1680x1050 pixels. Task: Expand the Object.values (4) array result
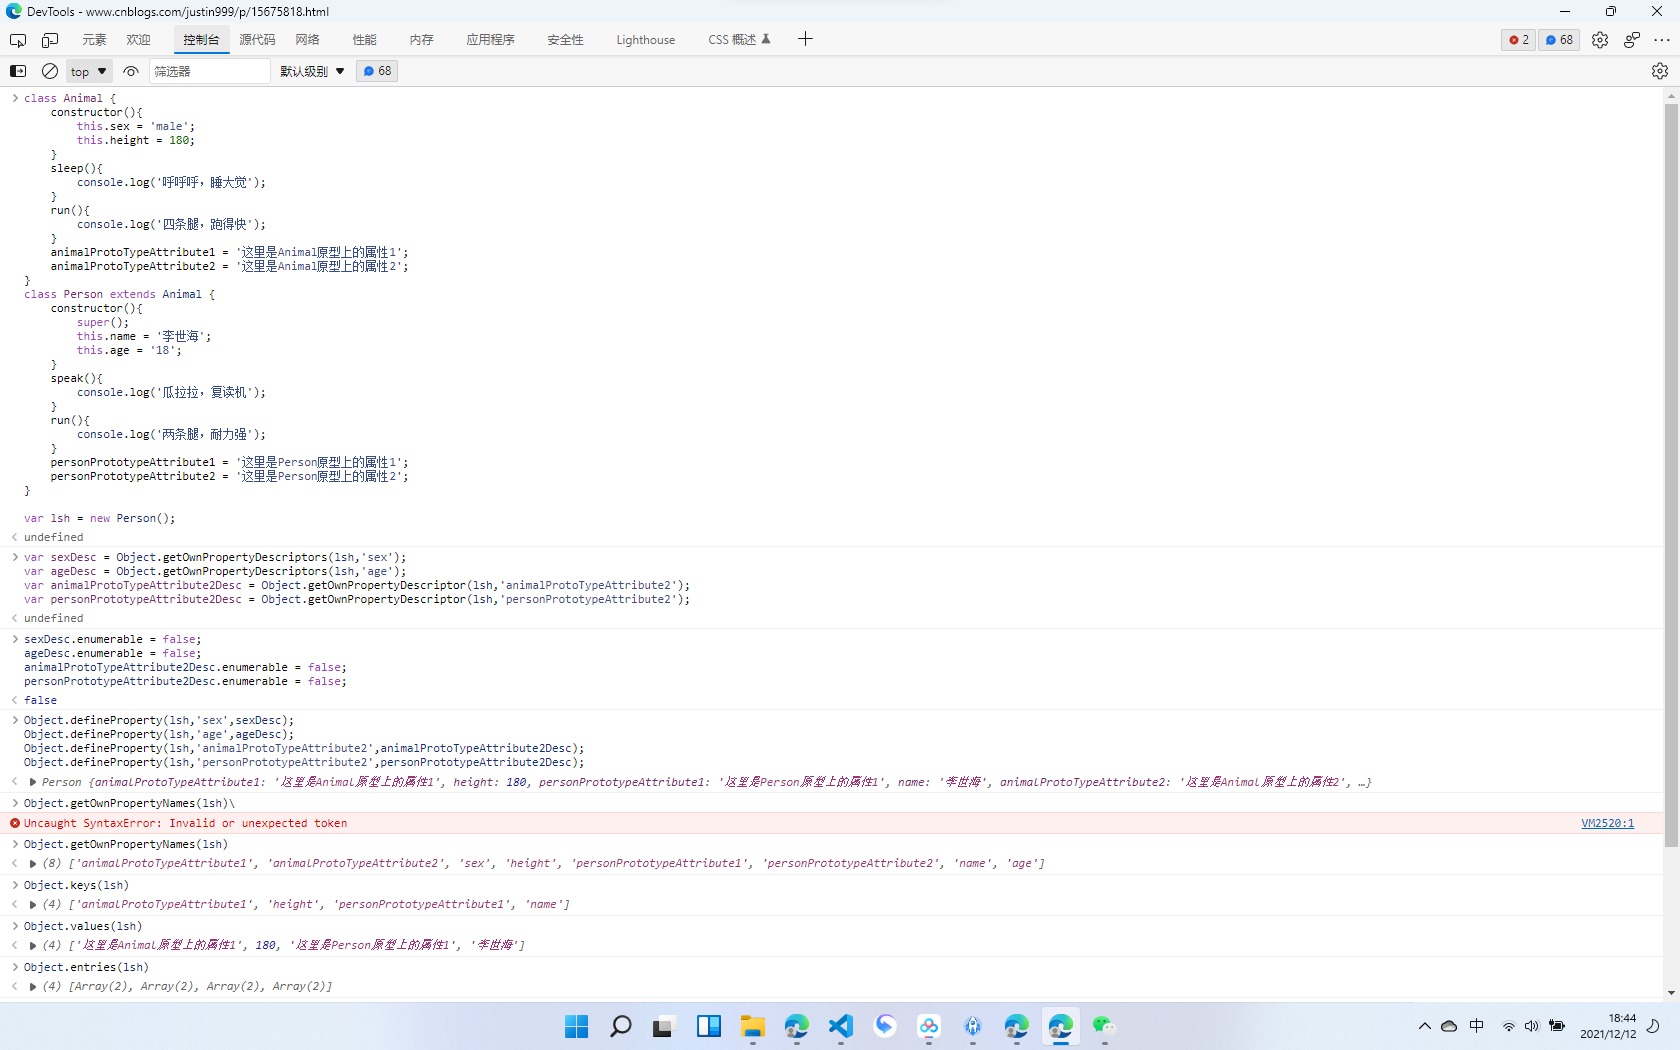[x=33, y=945]
